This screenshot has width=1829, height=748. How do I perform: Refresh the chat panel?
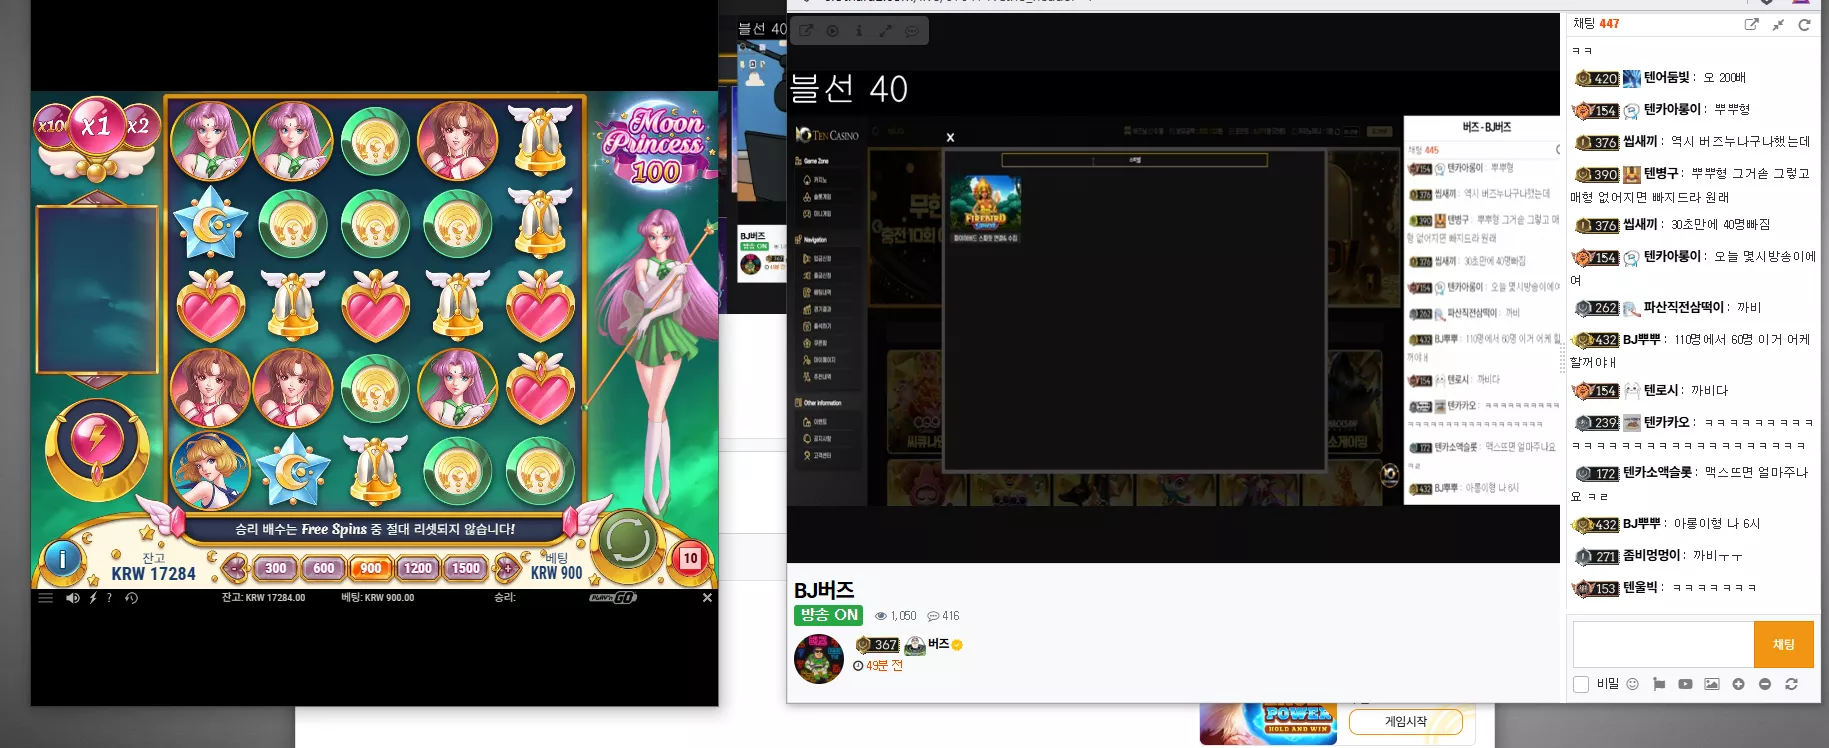point(1804,25)
